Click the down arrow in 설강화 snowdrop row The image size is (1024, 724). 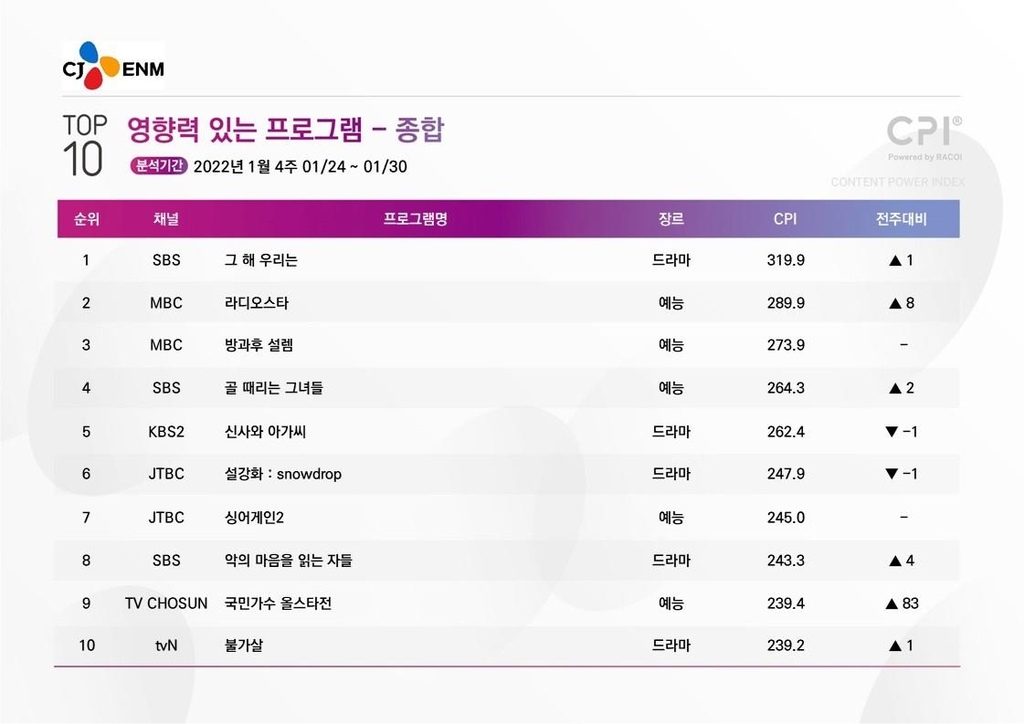892,474
